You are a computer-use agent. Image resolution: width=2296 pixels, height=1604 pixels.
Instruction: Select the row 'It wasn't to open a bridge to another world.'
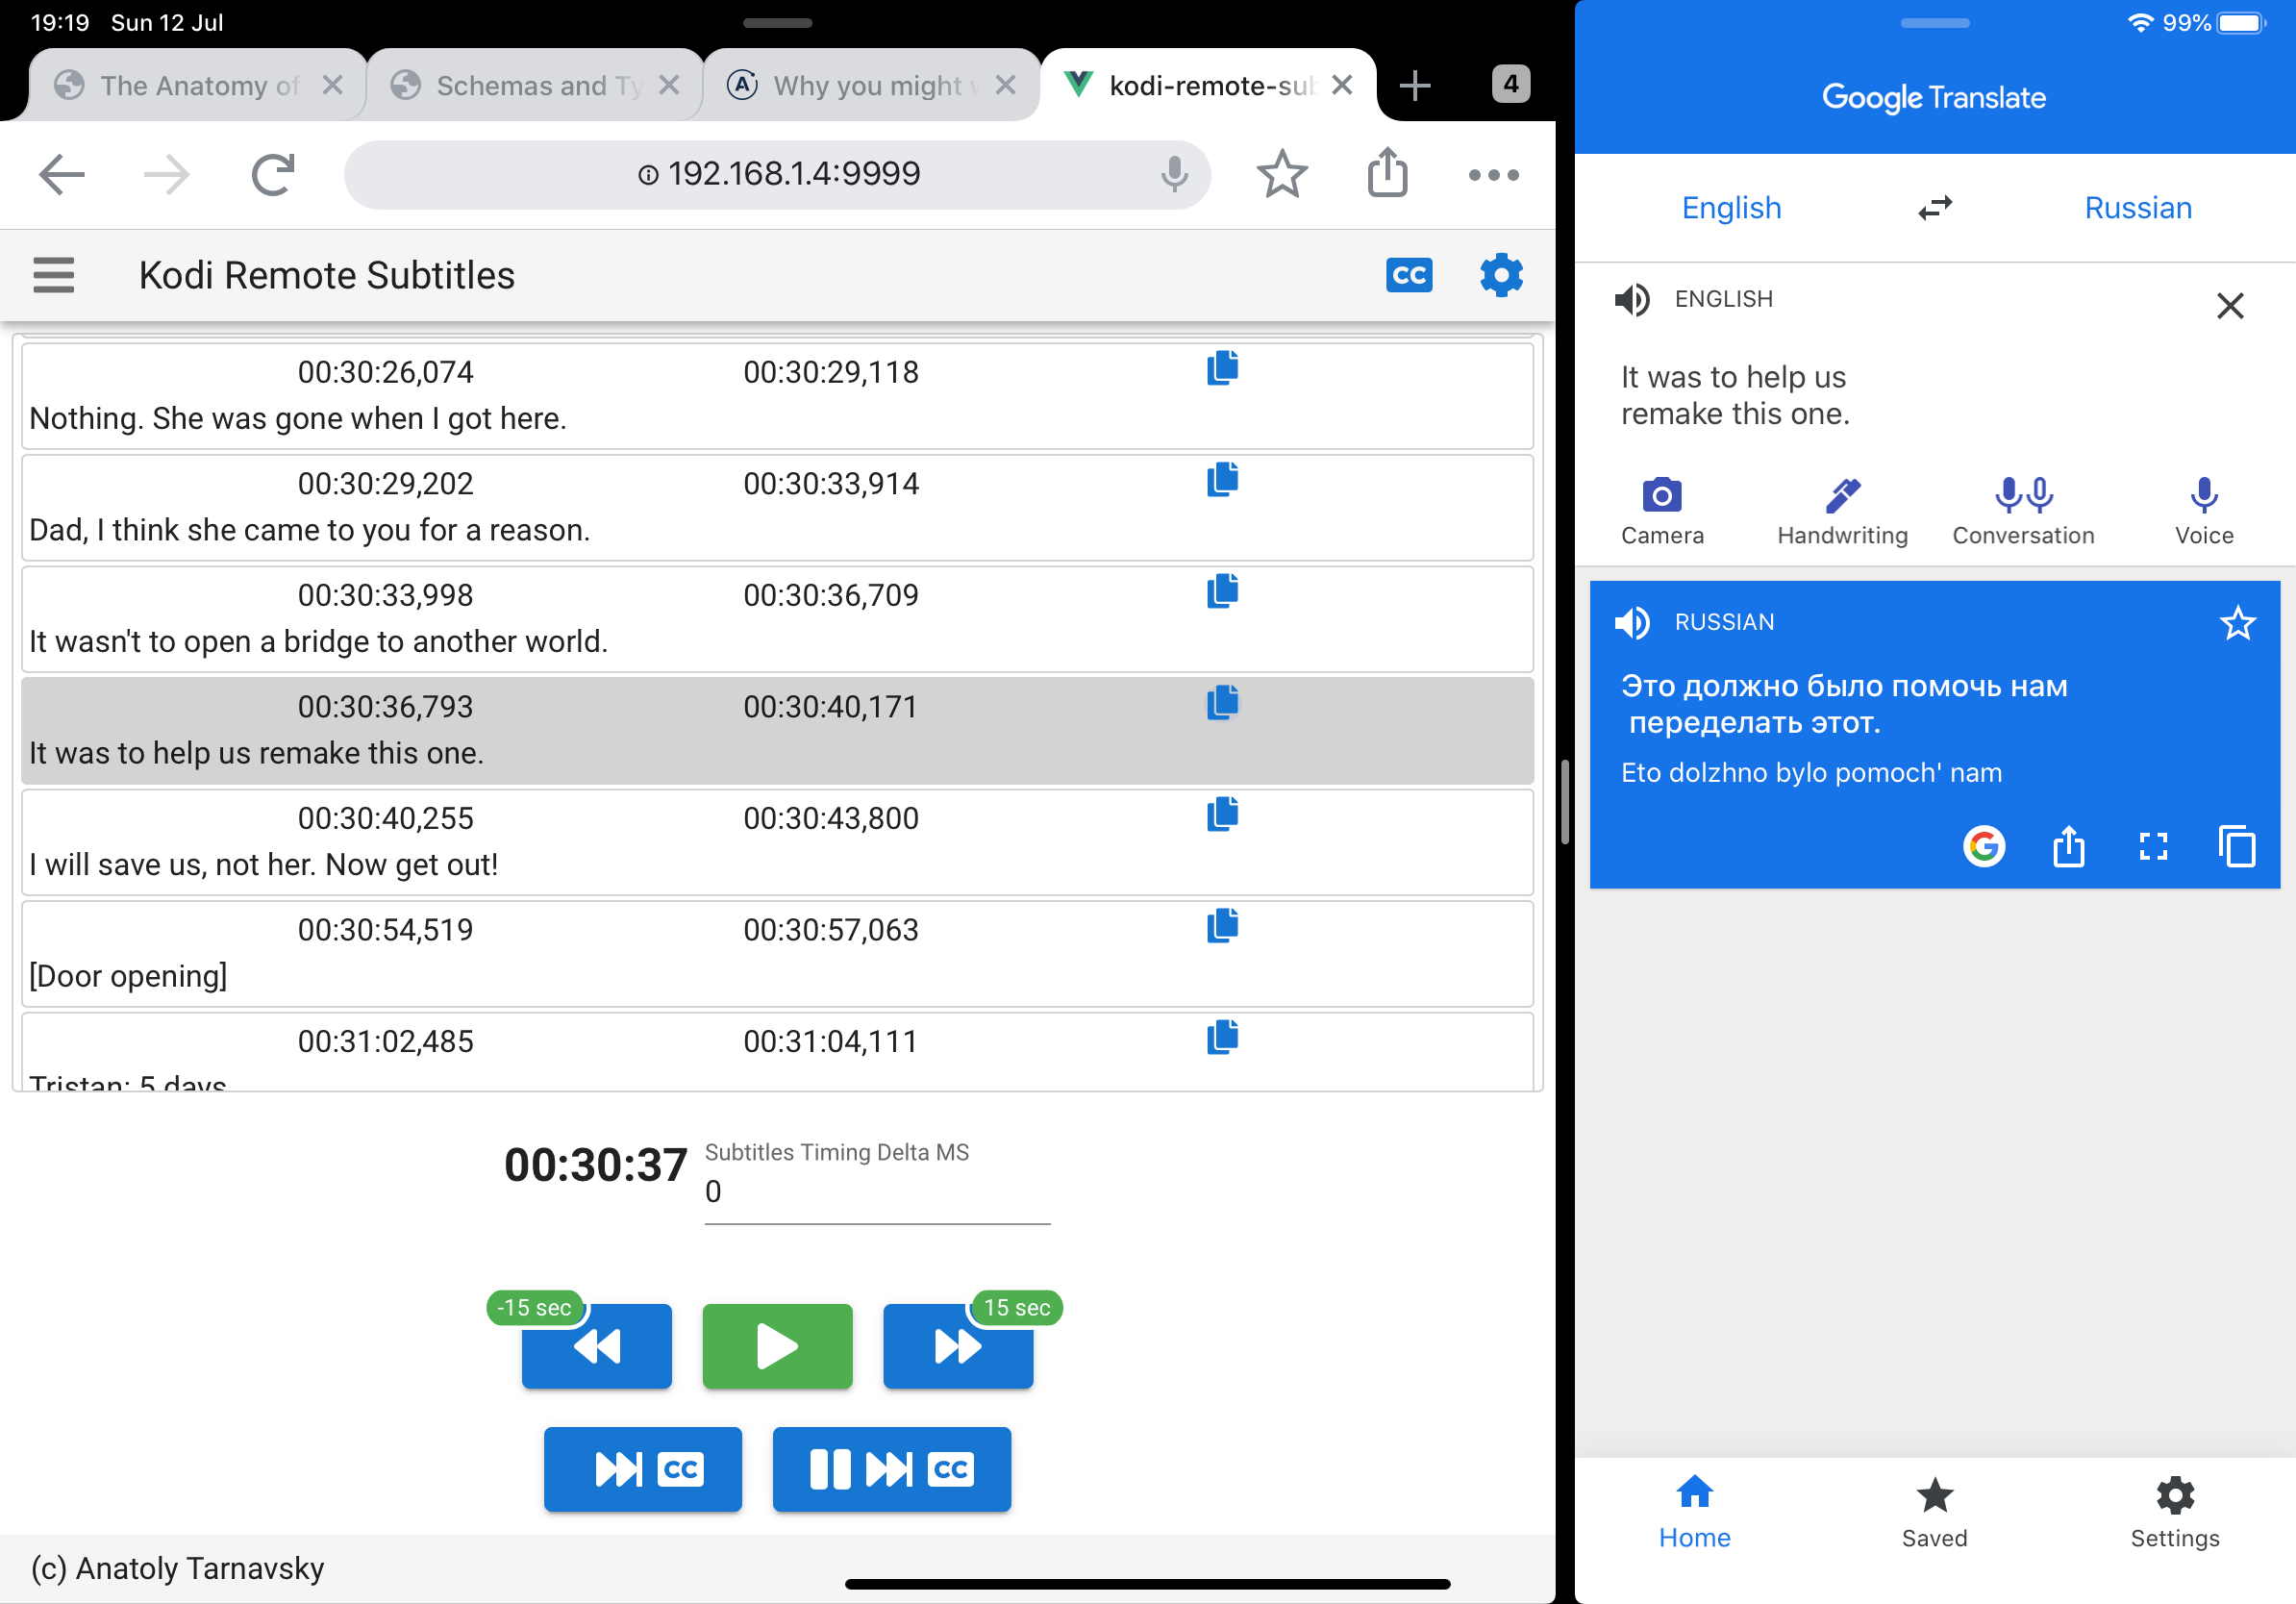[777, 619]
